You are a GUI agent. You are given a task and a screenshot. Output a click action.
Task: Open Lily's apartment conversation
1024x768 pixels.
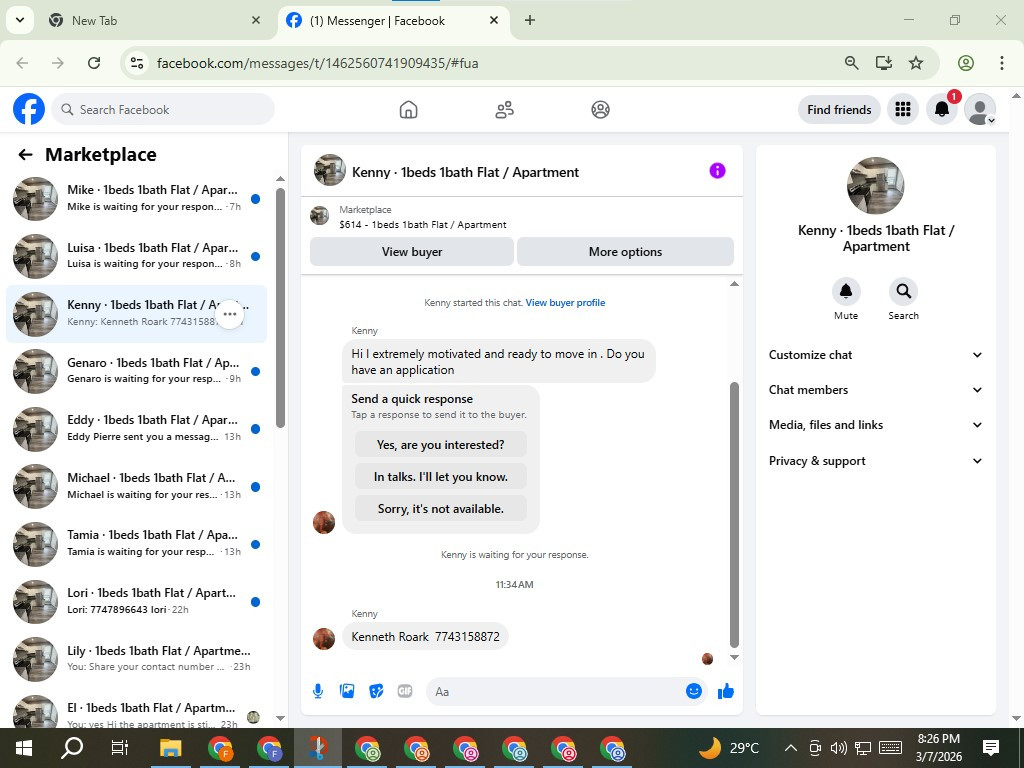tap(137, 659)
